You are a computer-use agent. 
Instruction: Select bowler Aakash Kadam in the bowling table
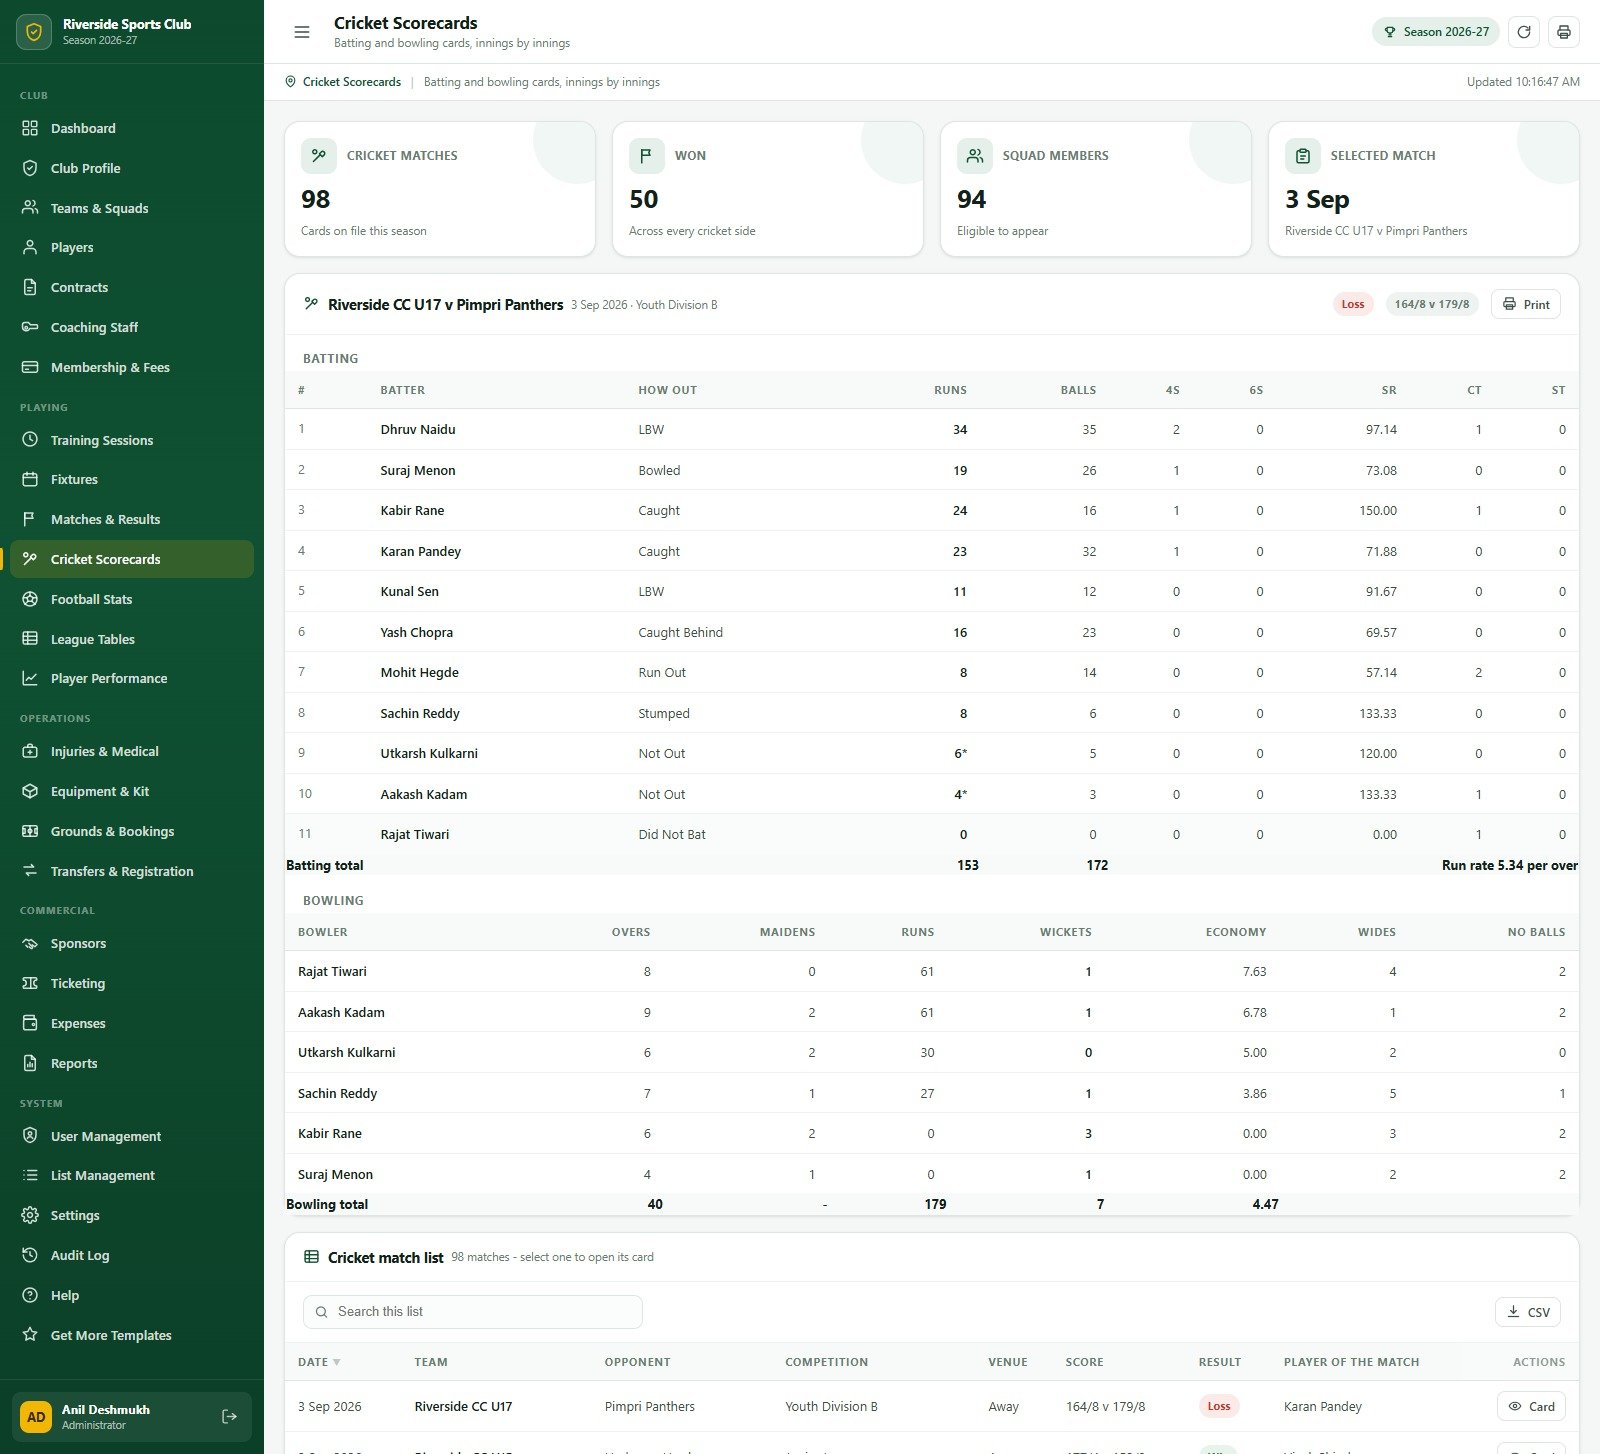(341, 1012)
